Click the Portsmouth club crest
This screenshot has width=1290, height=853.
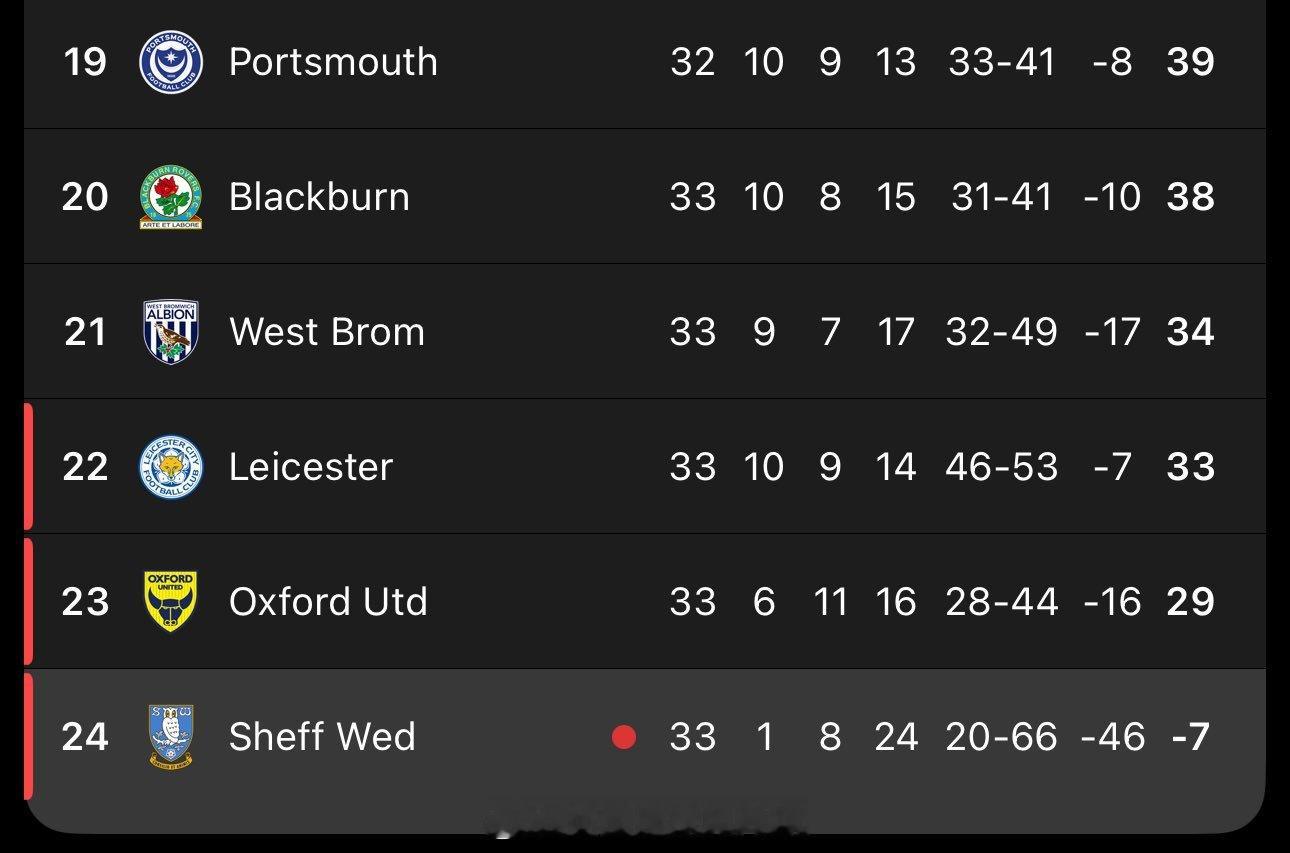[171, 62]
